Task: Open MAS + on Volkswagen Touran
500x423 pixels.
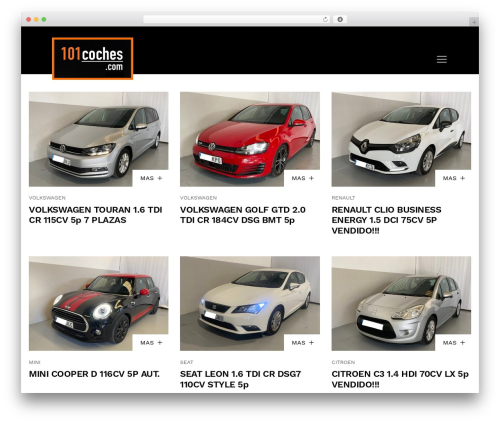Action: 151,178
